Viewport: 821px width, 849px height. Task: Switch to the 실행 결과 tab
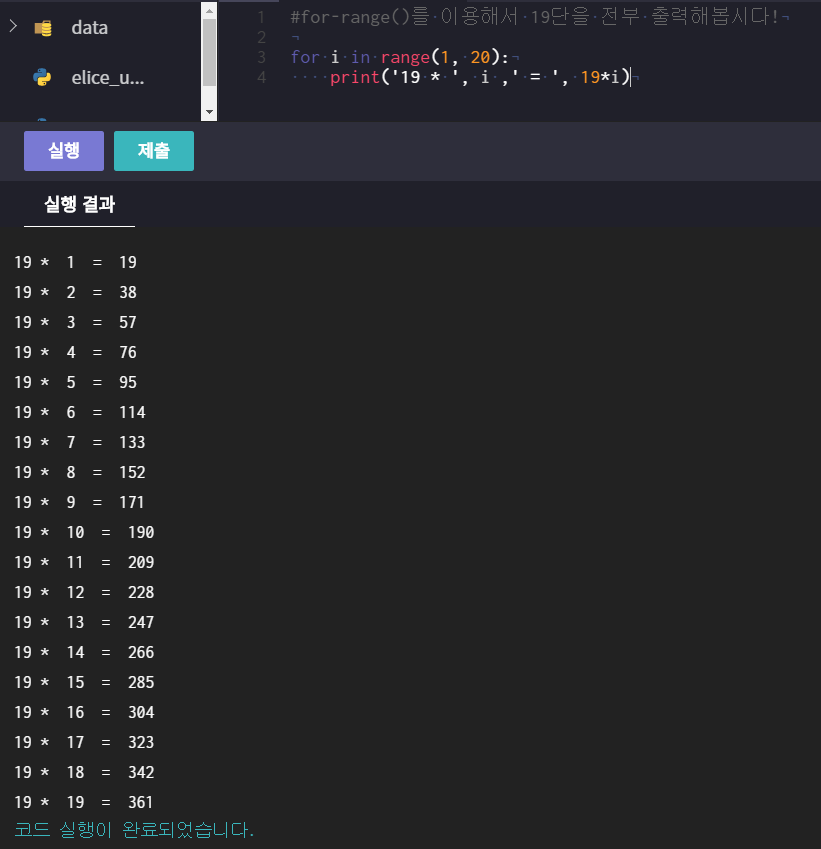point(80,205)
